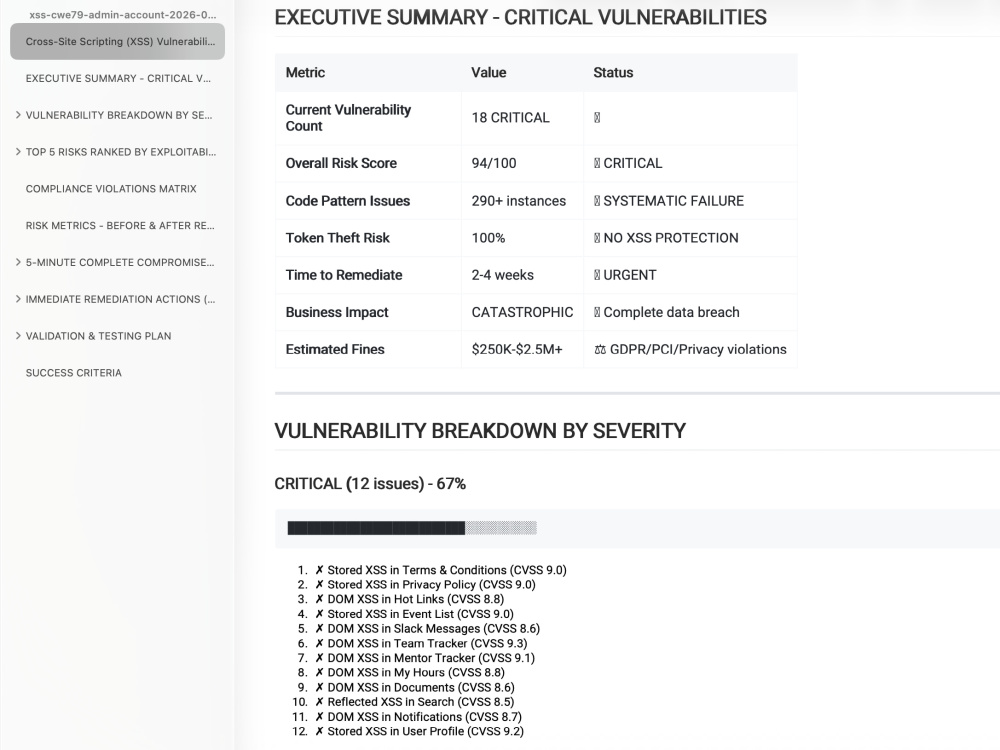This screenshot has width=1000, height=750.
Task: Click the CATASTROPHIC value cell
Action: coord(522,312)
